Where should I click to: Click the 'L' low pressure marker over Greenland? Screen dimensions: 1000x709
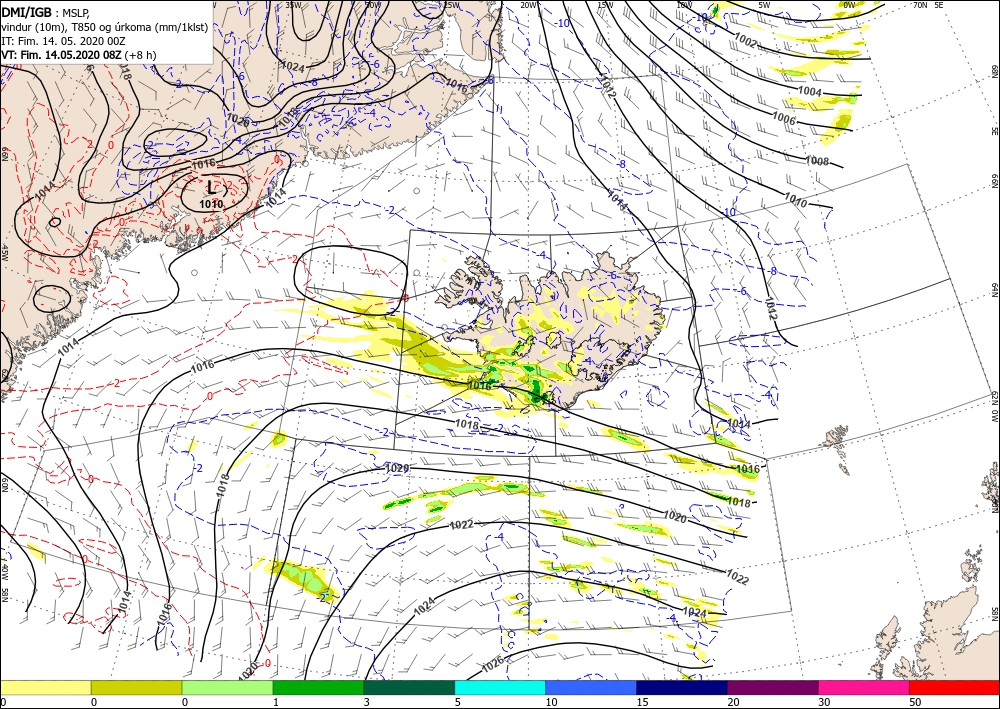click(x=212, y=188)
